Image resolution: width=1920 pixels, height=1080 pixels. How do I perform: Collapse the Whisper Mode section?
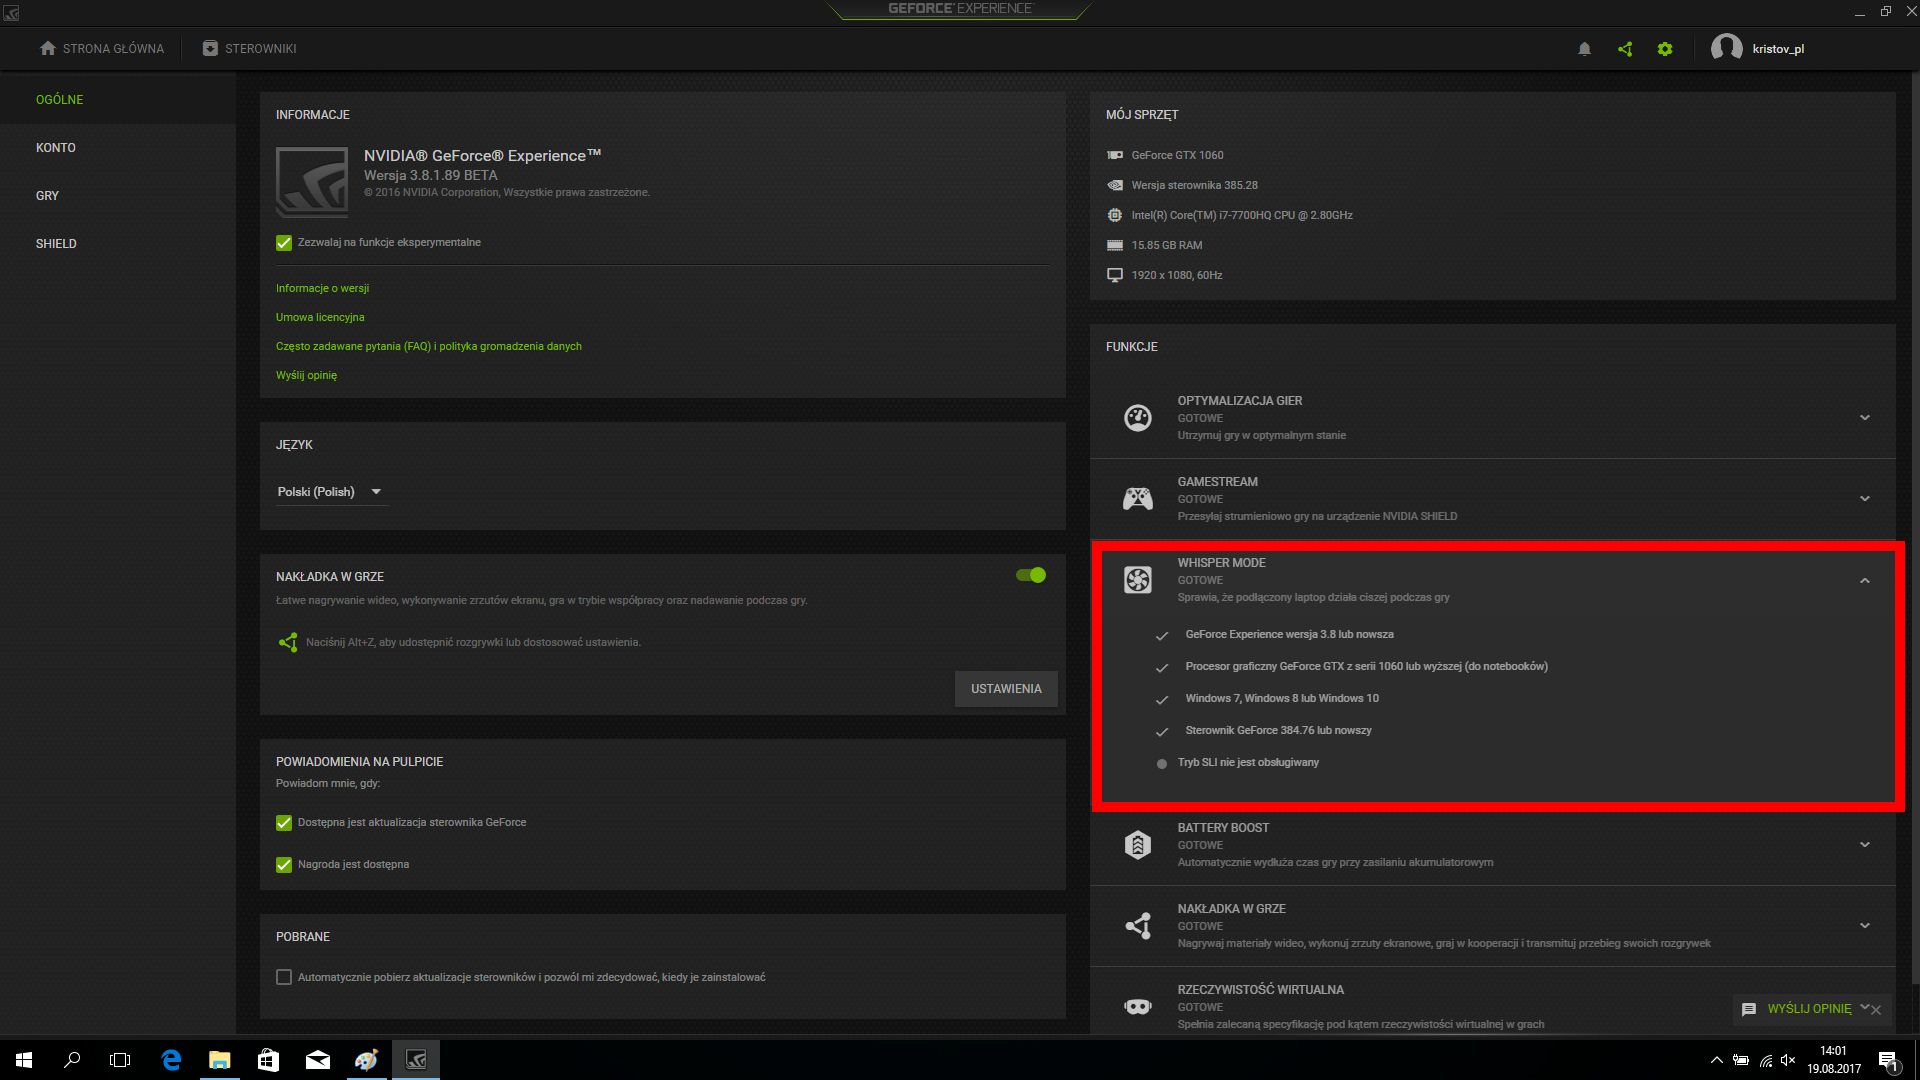pos(1864,579)
